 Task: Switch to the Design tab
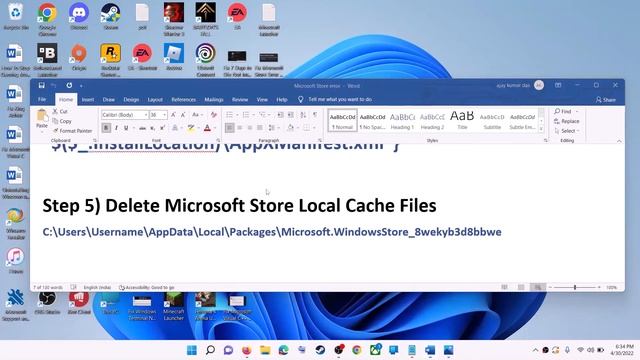(x=131, y=100)
